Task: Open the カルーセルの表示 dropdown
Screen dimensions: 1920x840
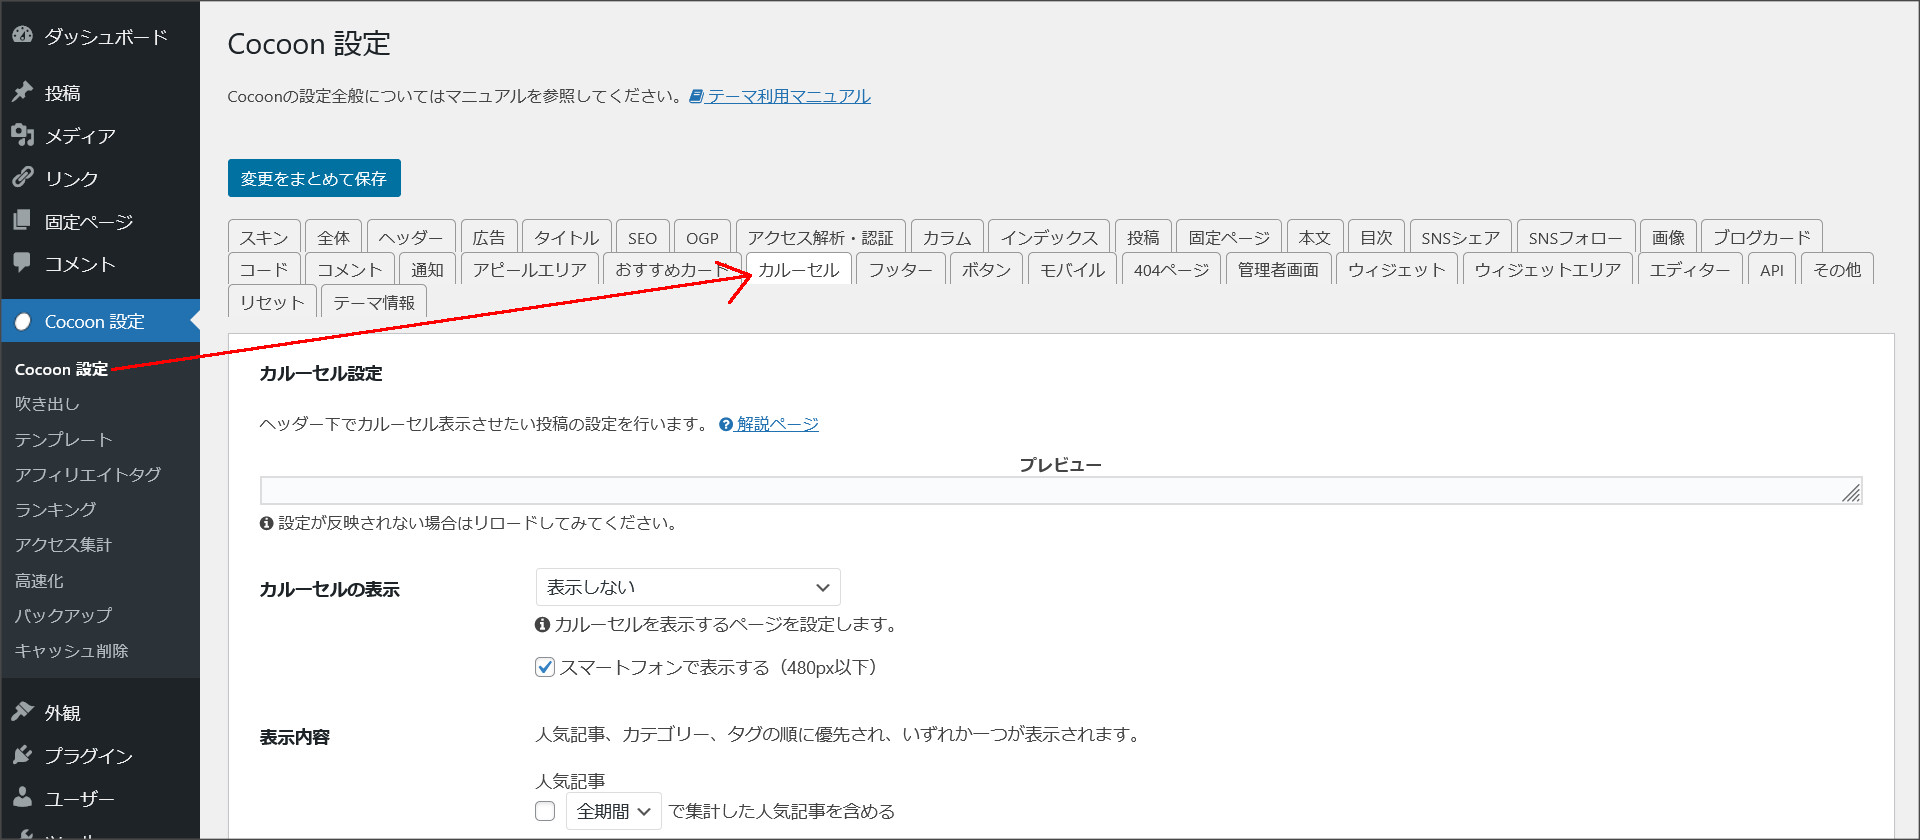Action: click(688, 587)
